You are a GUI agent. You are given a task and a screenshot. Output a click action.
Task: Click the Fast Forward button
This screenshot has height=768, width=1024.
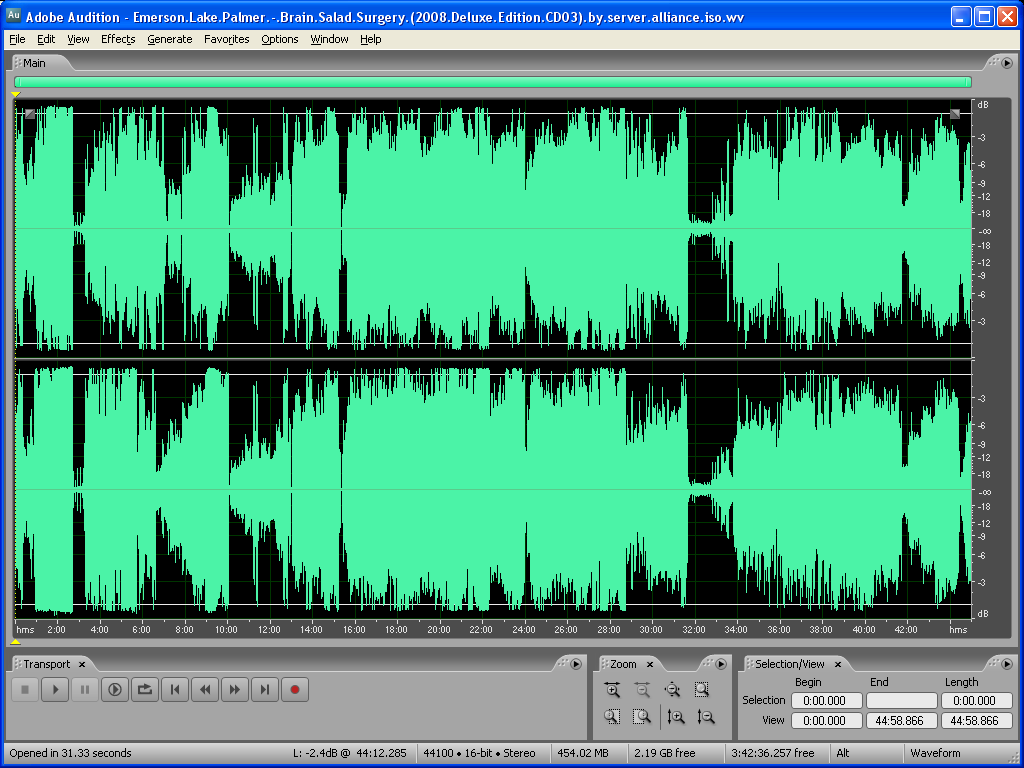pos(235,690)
